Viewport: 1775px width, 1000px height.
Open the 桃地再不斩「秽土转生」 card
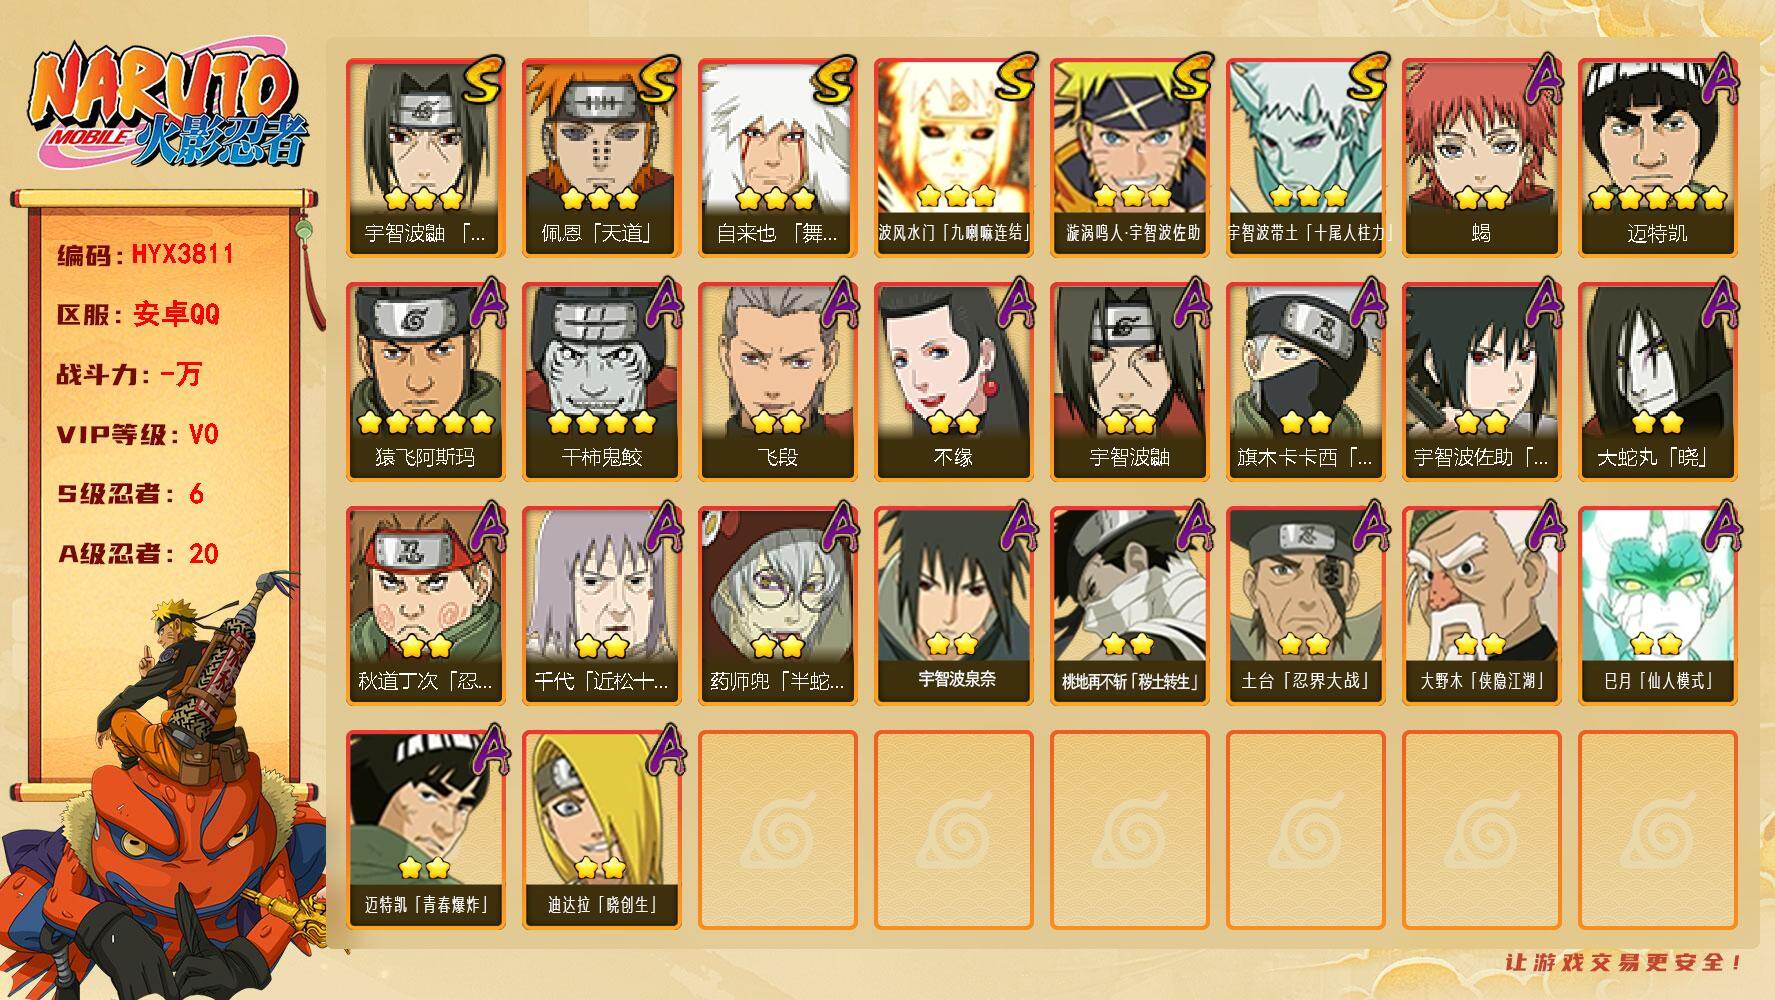1129,606
